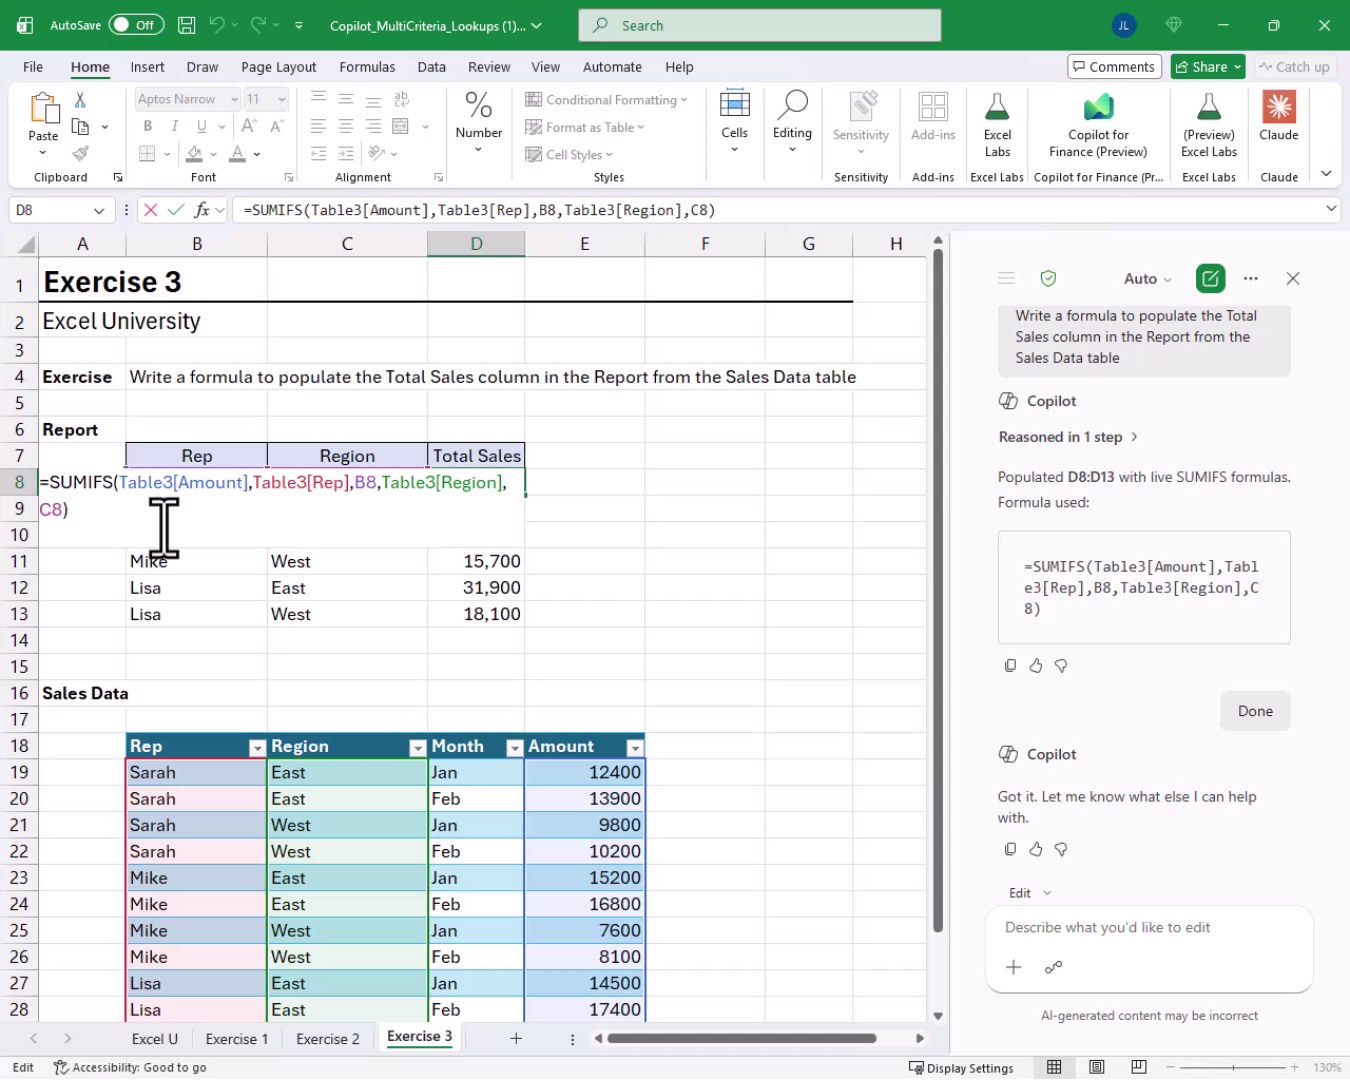Click the Catch up button
1350x1080 pixels.
tap(1294, 67)
